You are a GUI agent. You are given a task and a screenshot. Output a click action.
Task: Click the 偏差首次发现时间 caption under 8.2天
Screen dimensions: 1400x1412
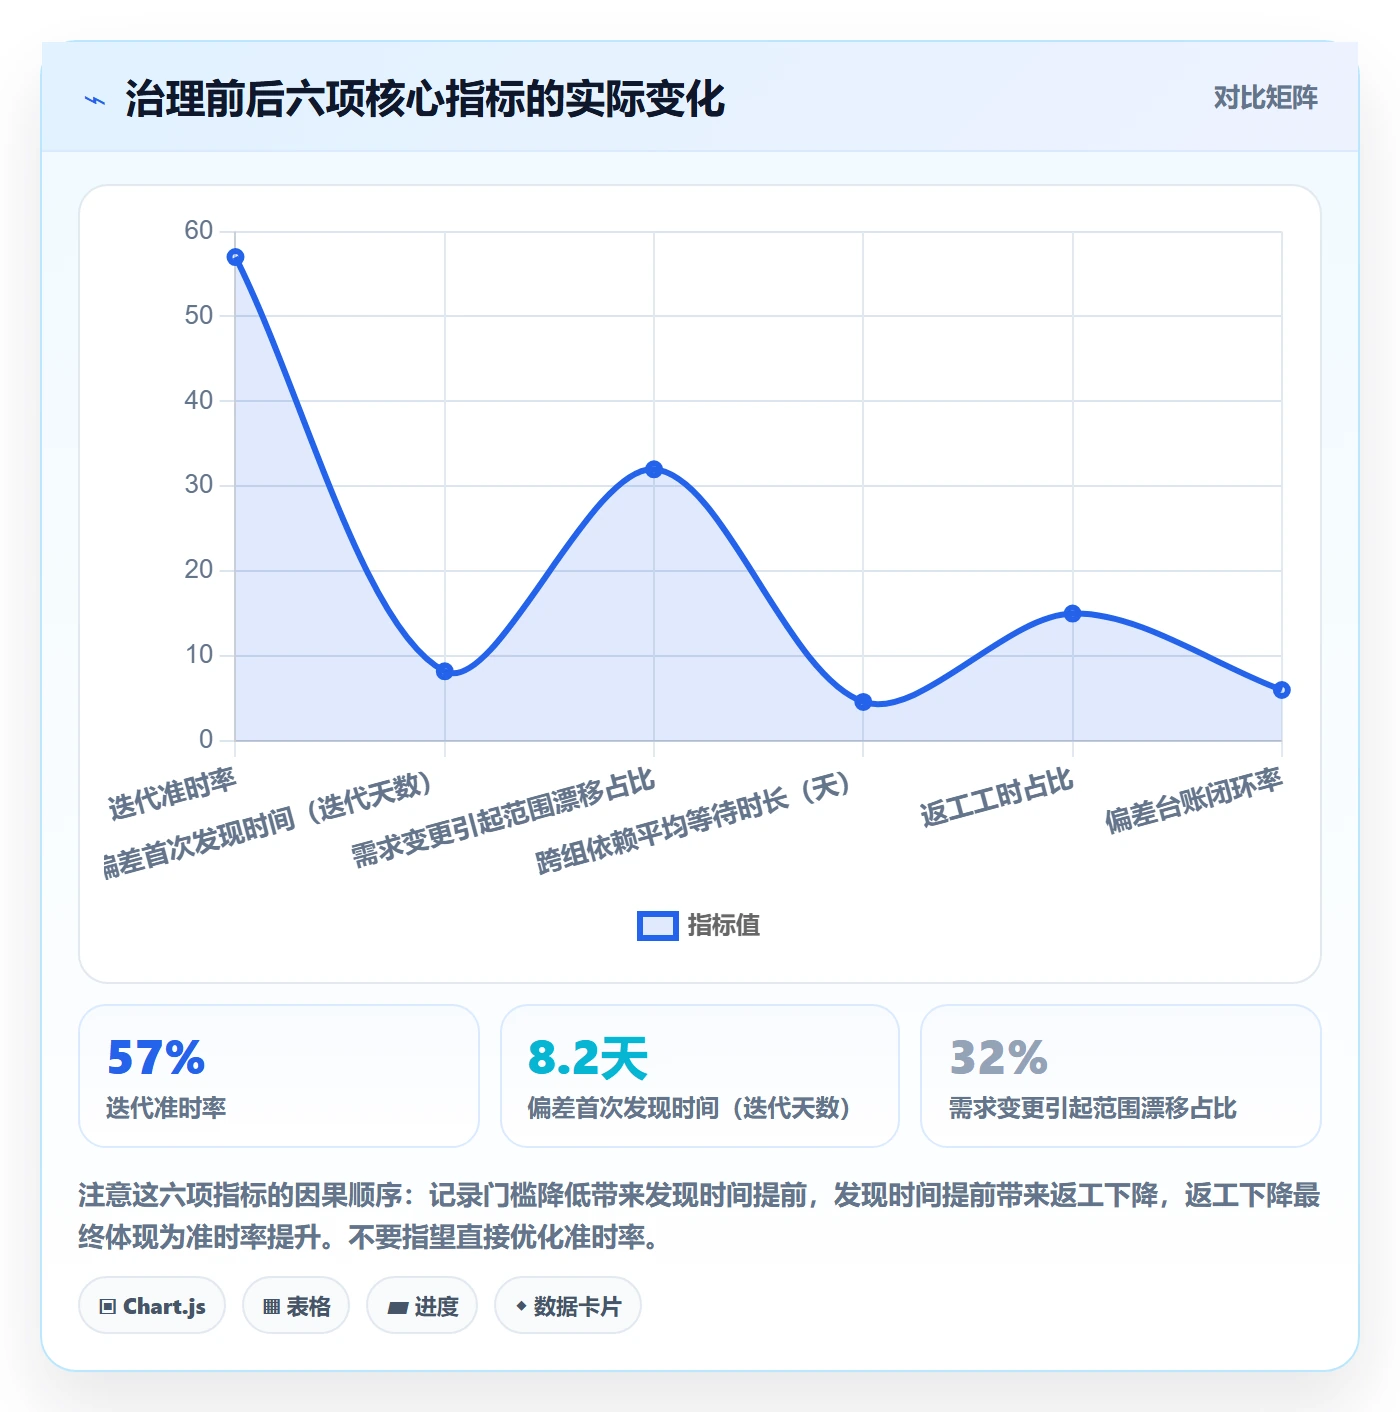tap(689, 1108)
